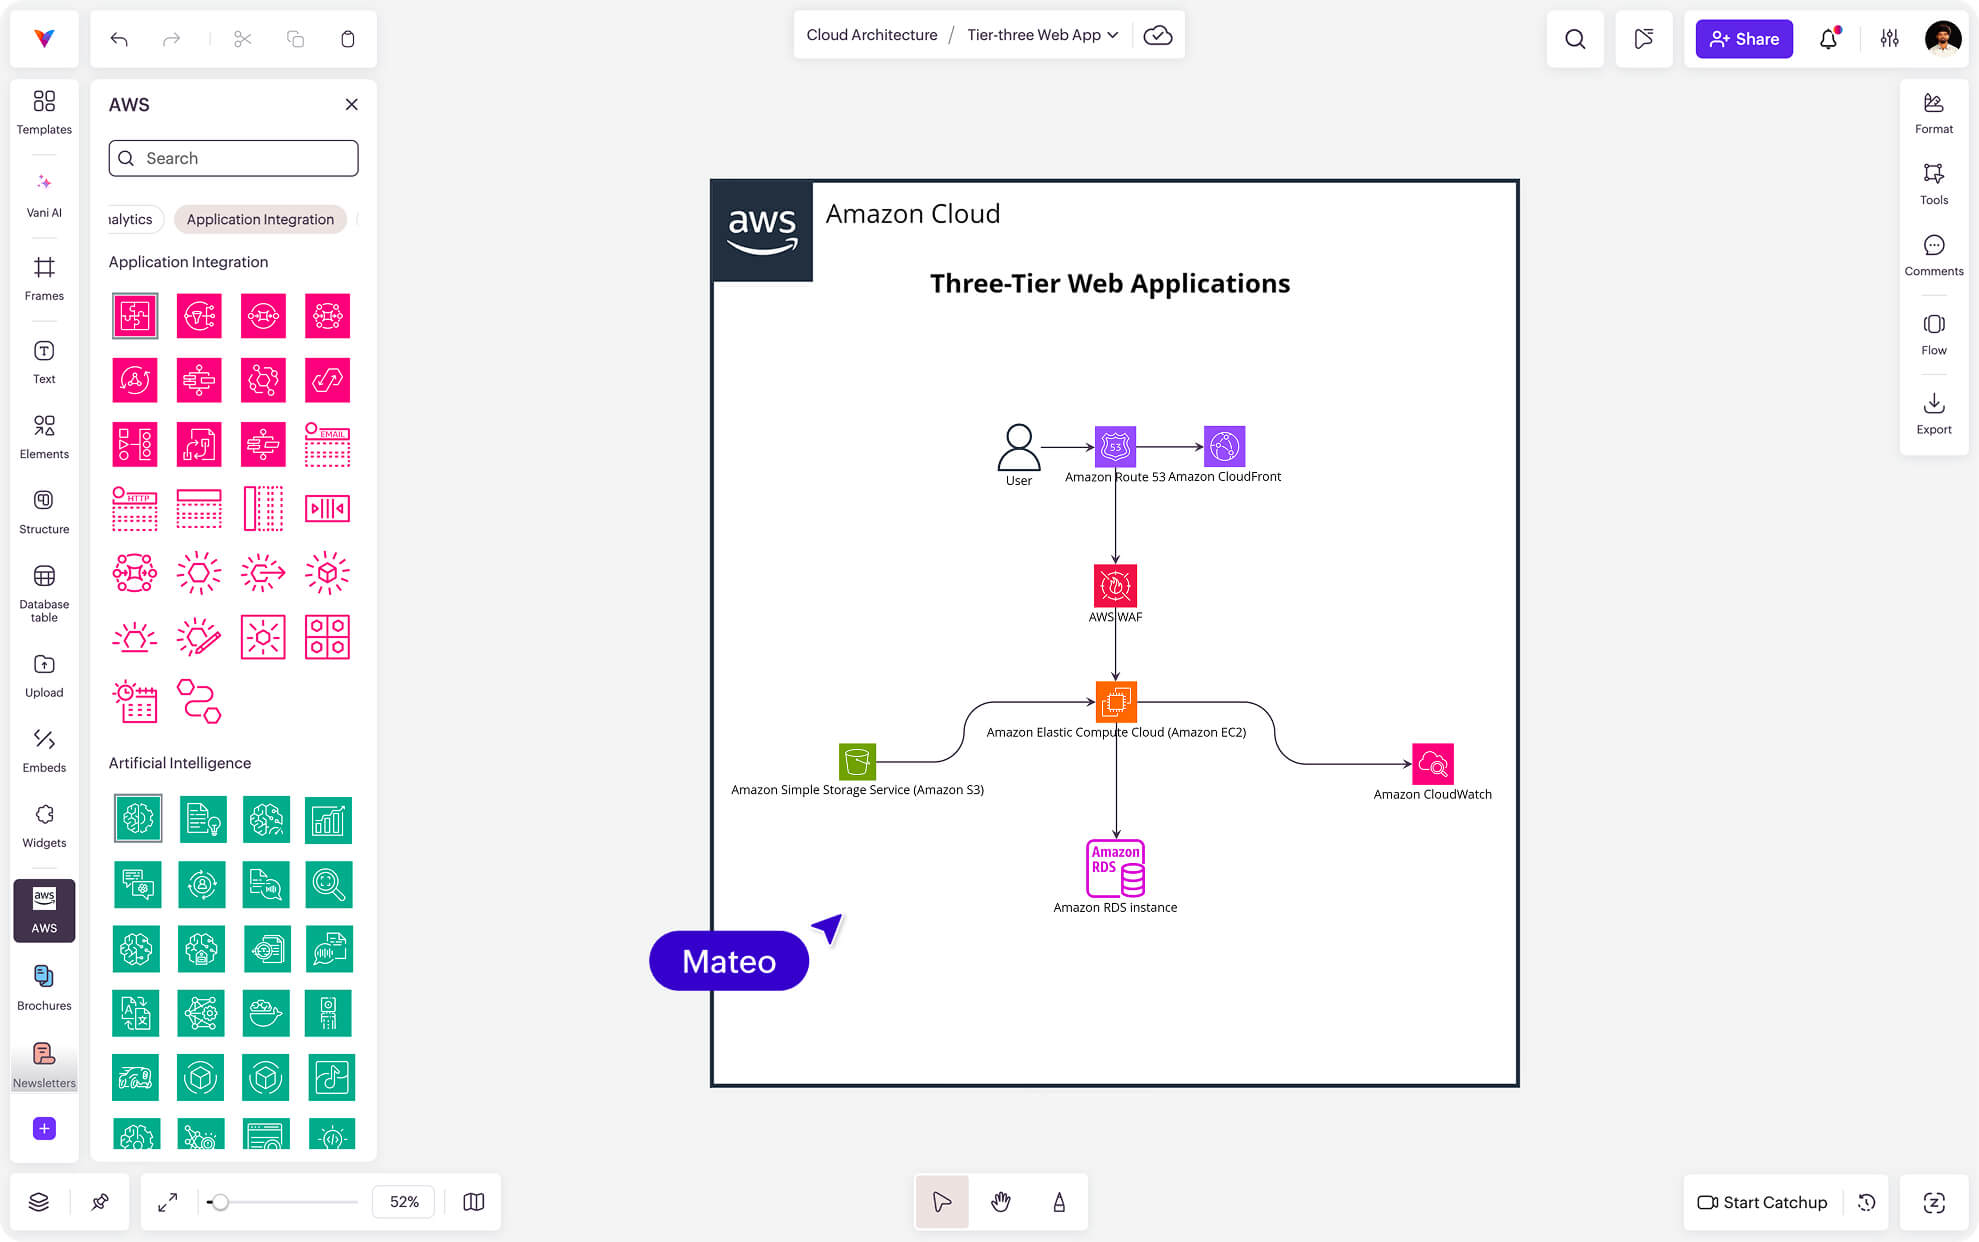Go to Cloud Architecture breadcrumb
This screenshot has height=1242, width=1979.
(872, 35)
